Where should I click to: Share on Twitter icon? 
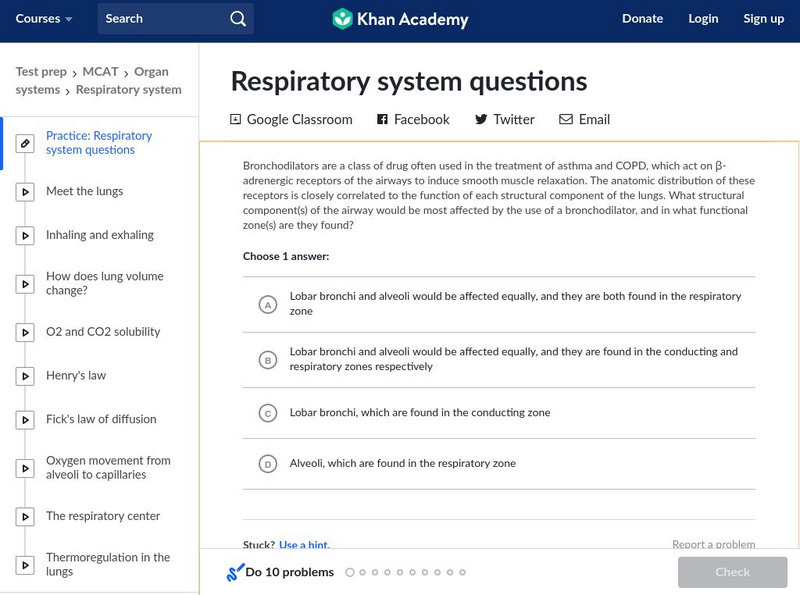tap(481, 119)
